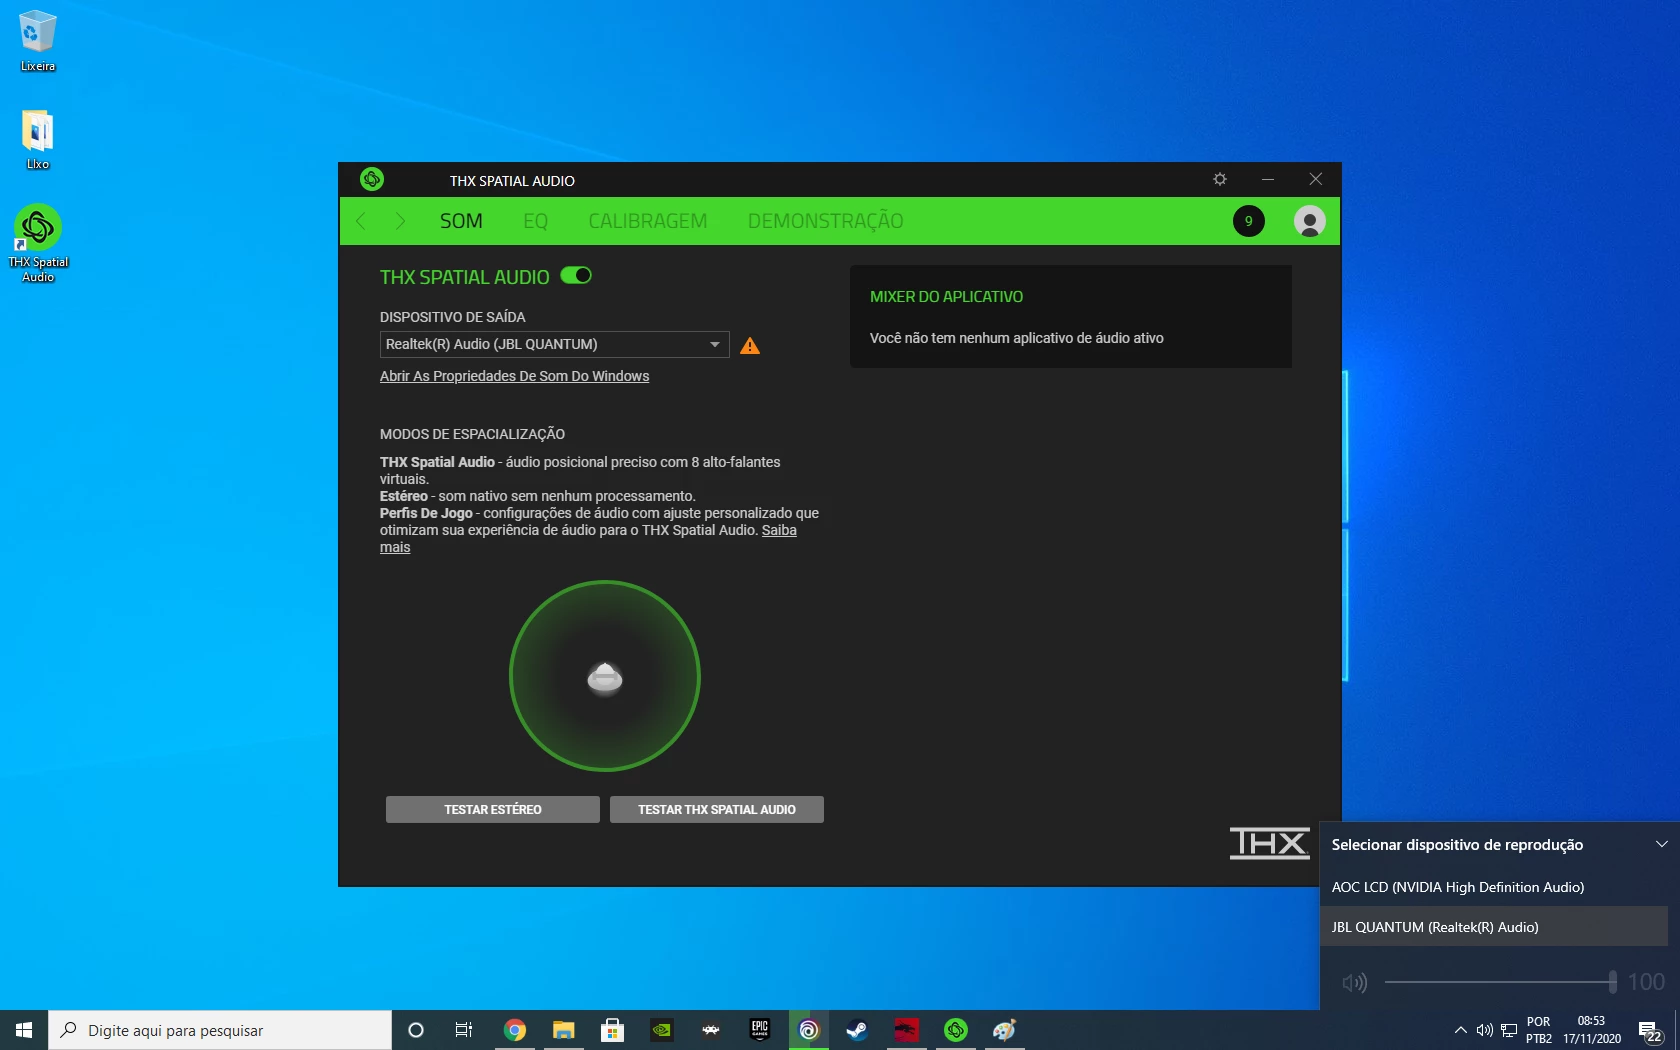Screen dimensions: 1680x1050
Task: Toggle THX Spatial Audio switch off
Action: coord(576,275)
